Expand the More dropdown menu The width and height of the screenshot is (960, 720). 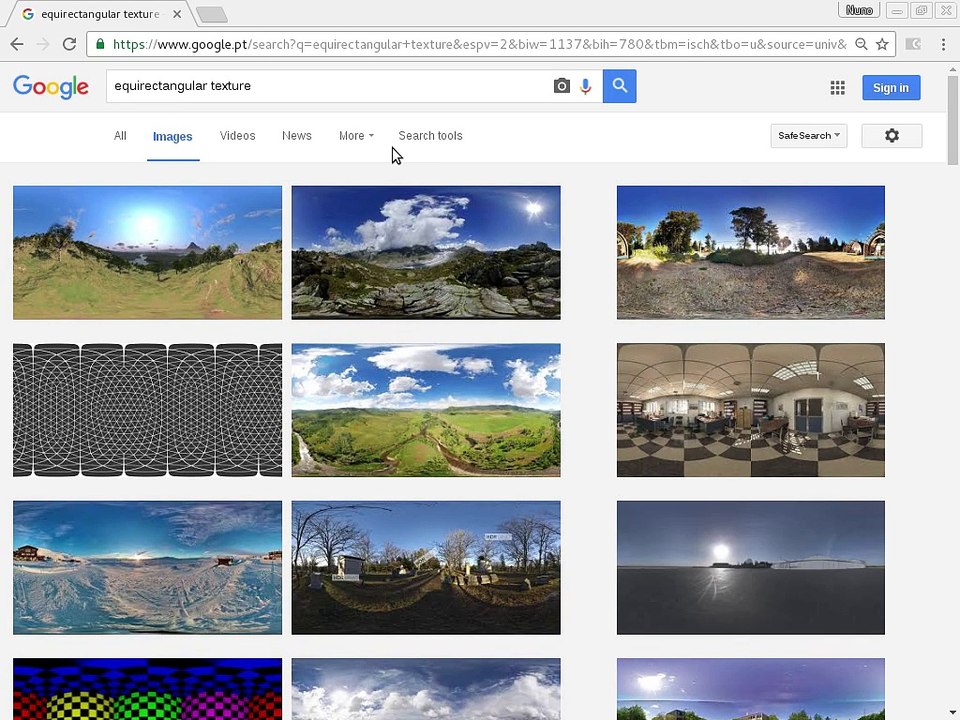(x=356, y=135)
